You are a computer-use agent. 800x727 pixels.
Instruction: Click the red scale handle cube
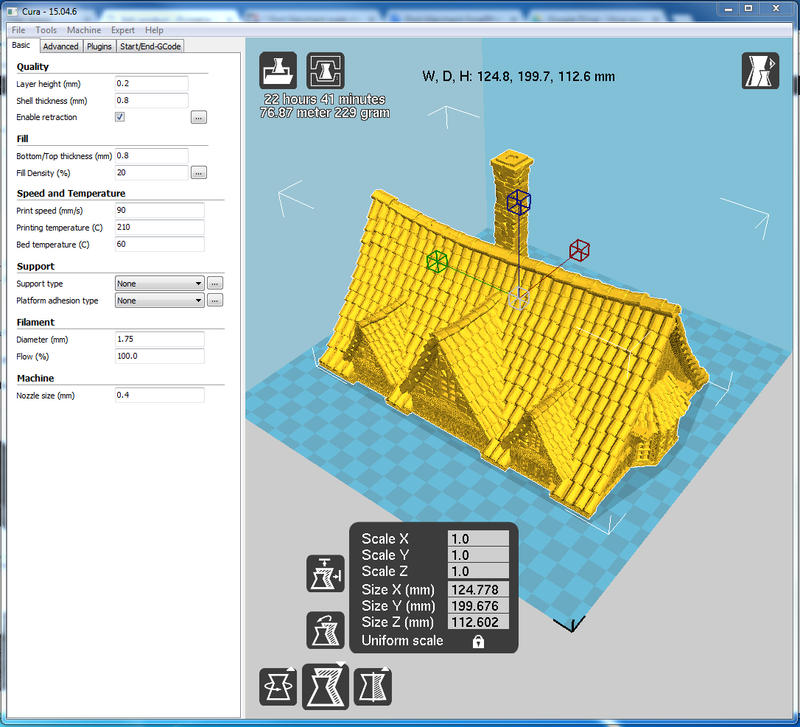[580, 250]
